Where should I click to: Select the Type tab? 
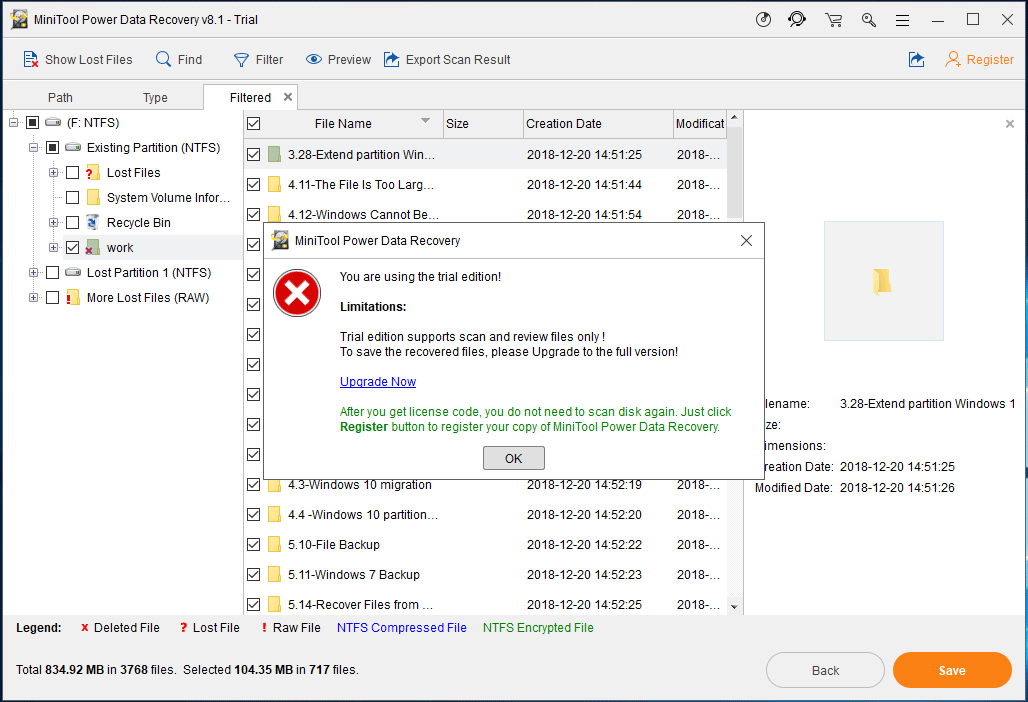pyautogui.click(x=155, y=97)
